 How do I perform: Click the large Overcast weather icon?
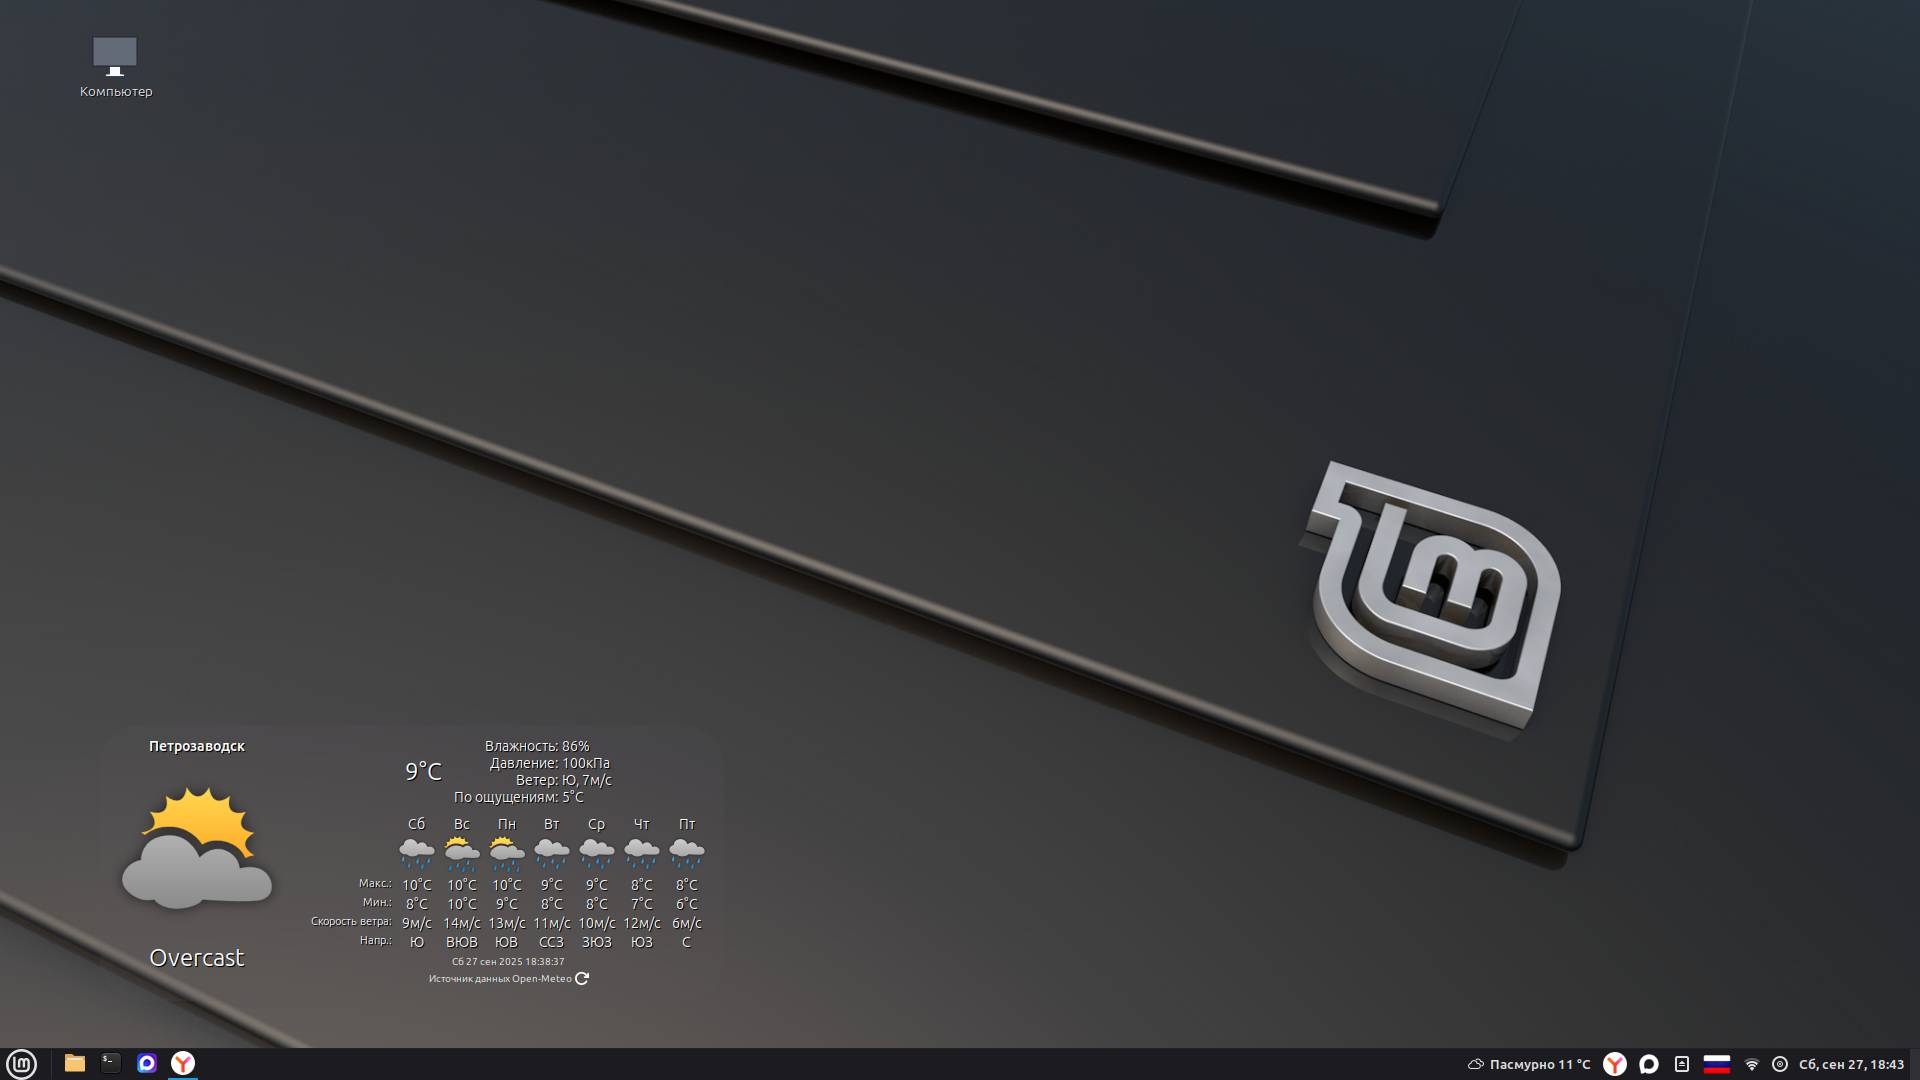tap(197, 848)
